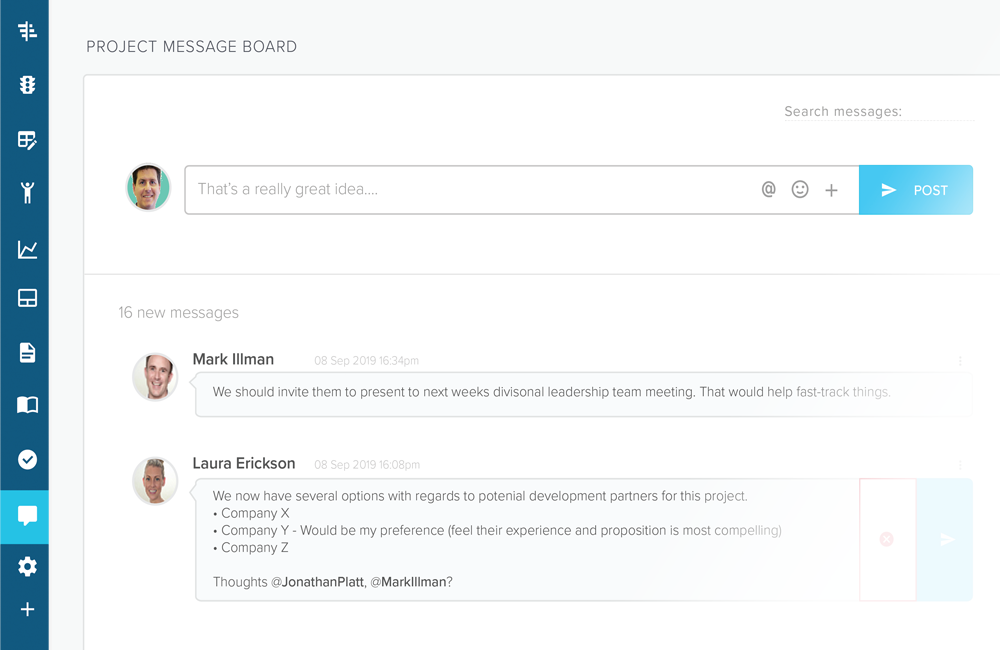The image size is (1000, 650).
Task: Open the settings gear icon in sidebar
Action: pyautogui.click(x=27, y=566)
